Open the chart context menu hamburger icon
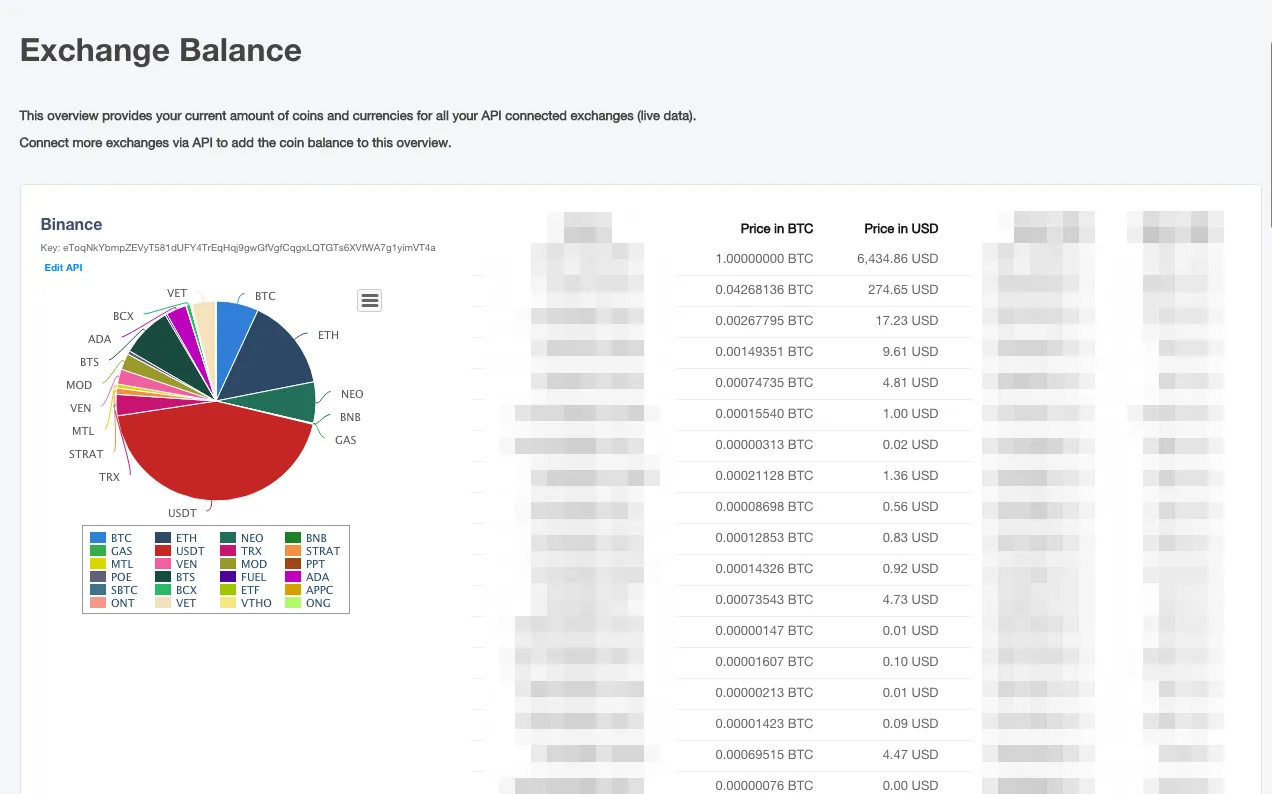Viewport: 1272px width, 794px height. [370, 300]
